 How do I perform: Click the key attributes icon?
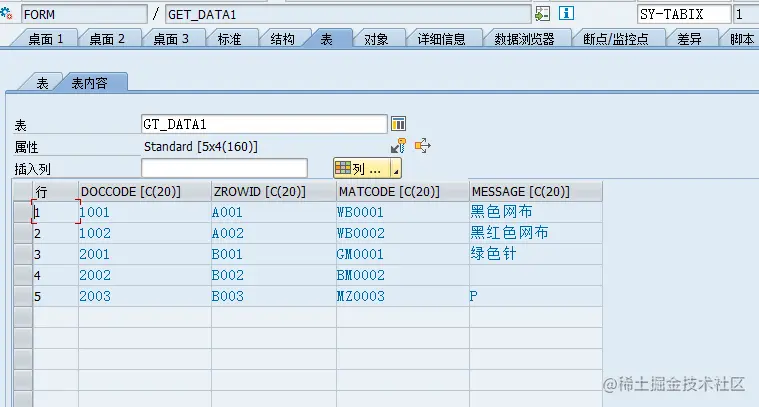(x=398, y=146)
